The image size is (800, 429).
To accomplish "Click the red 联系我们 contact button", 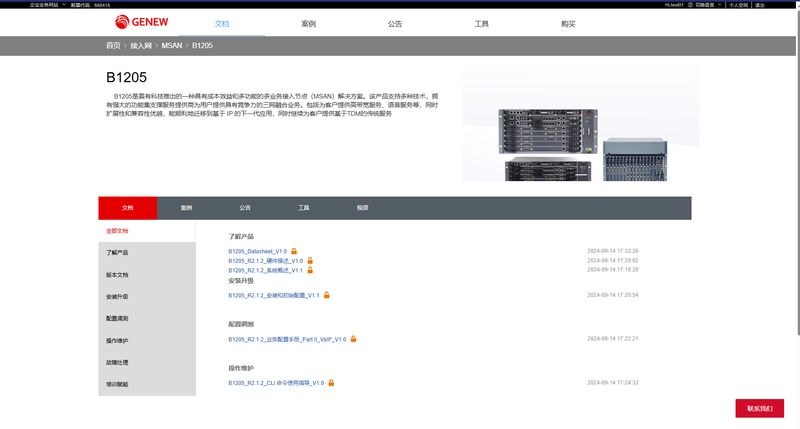I will (x=759, y=408).
